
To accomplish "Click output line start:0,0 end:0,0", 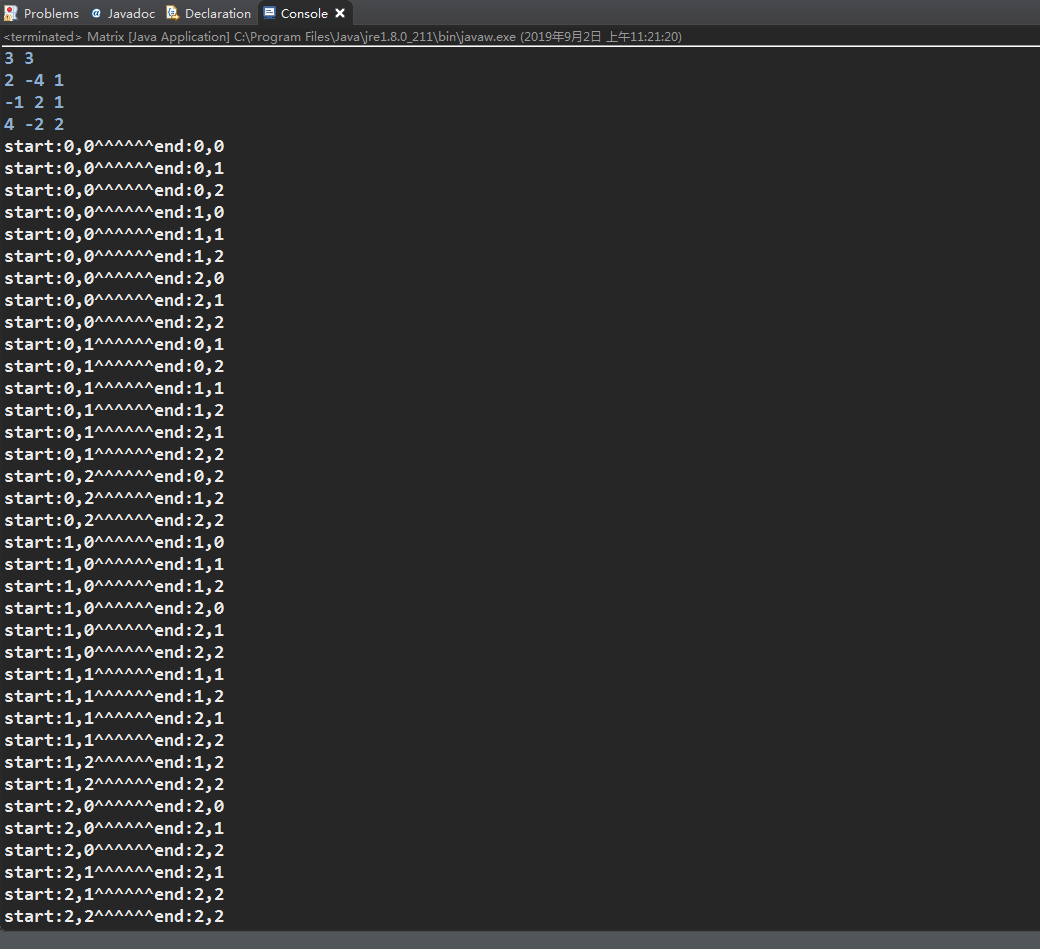I will pos(114,146).
